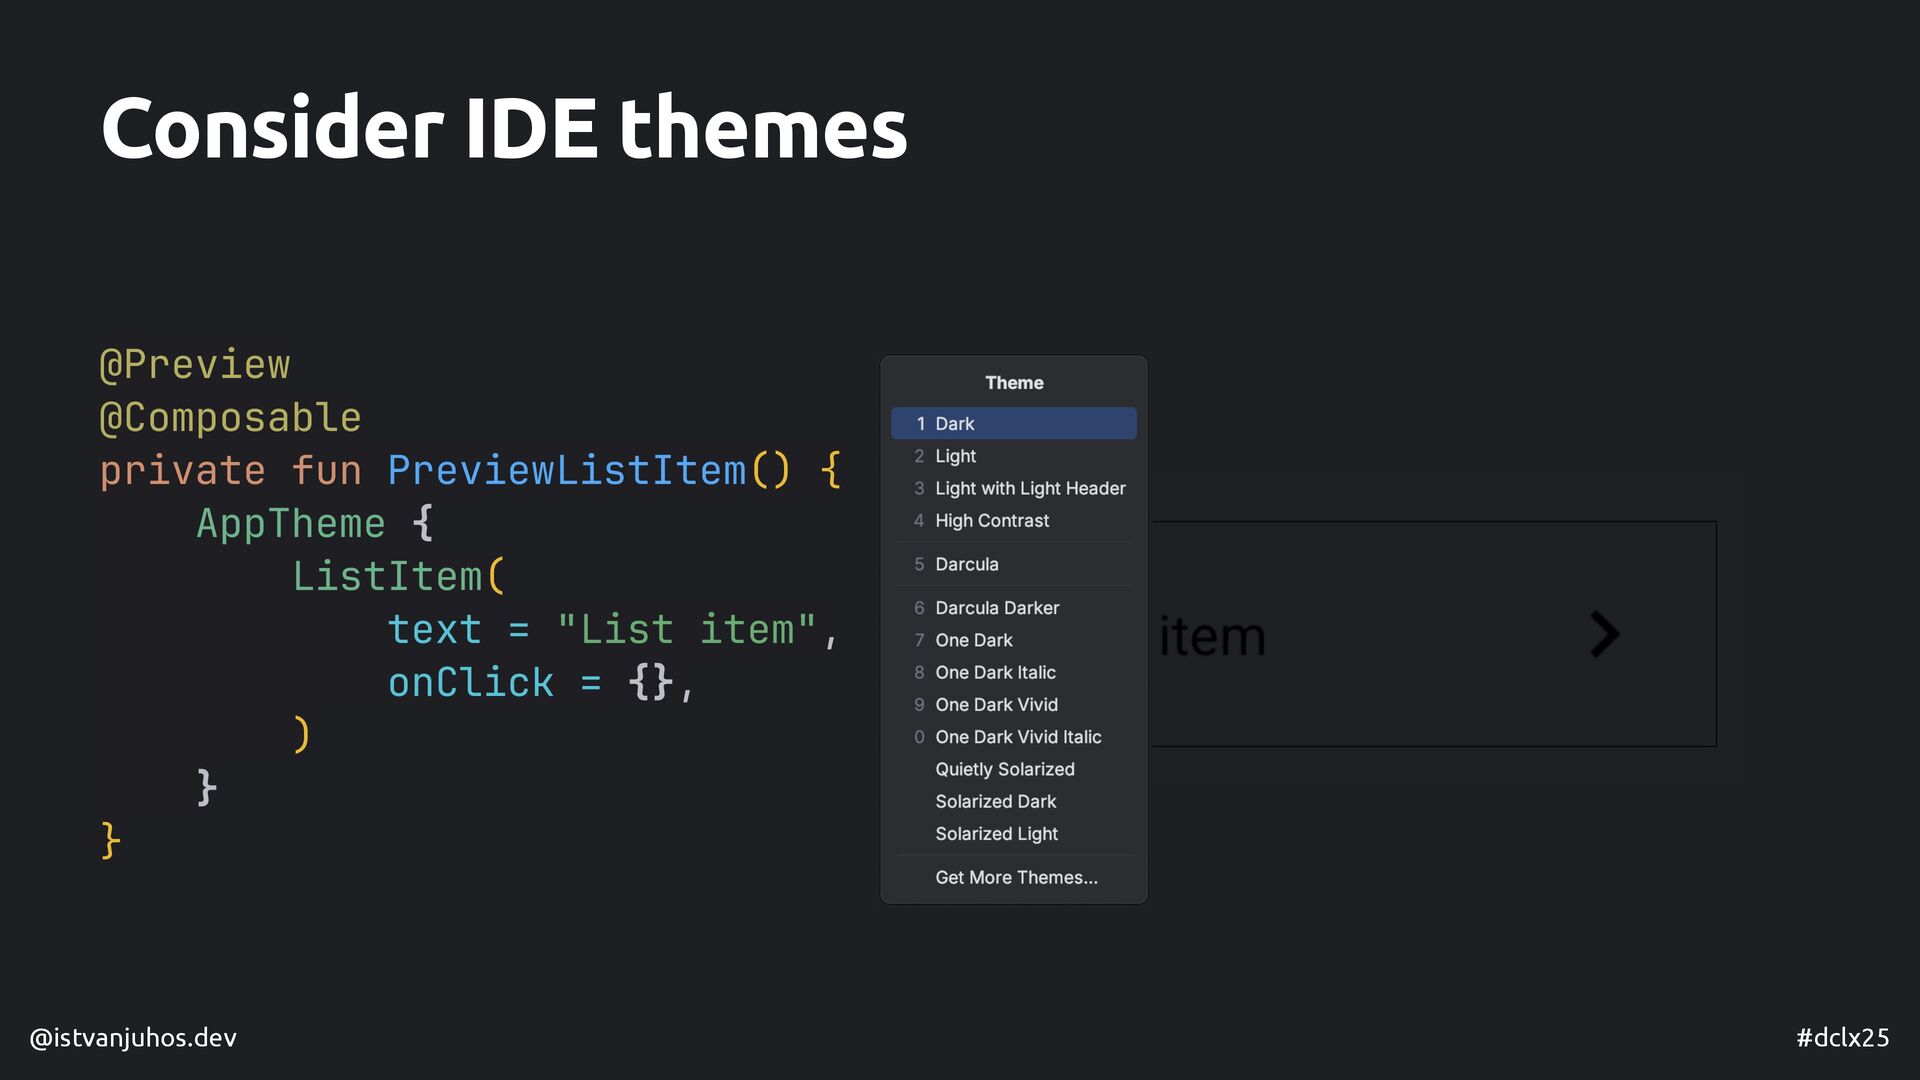Click the #dclx25 hashtag
This screenshot has width=1920, height=1080.
pos(1842,1038)
